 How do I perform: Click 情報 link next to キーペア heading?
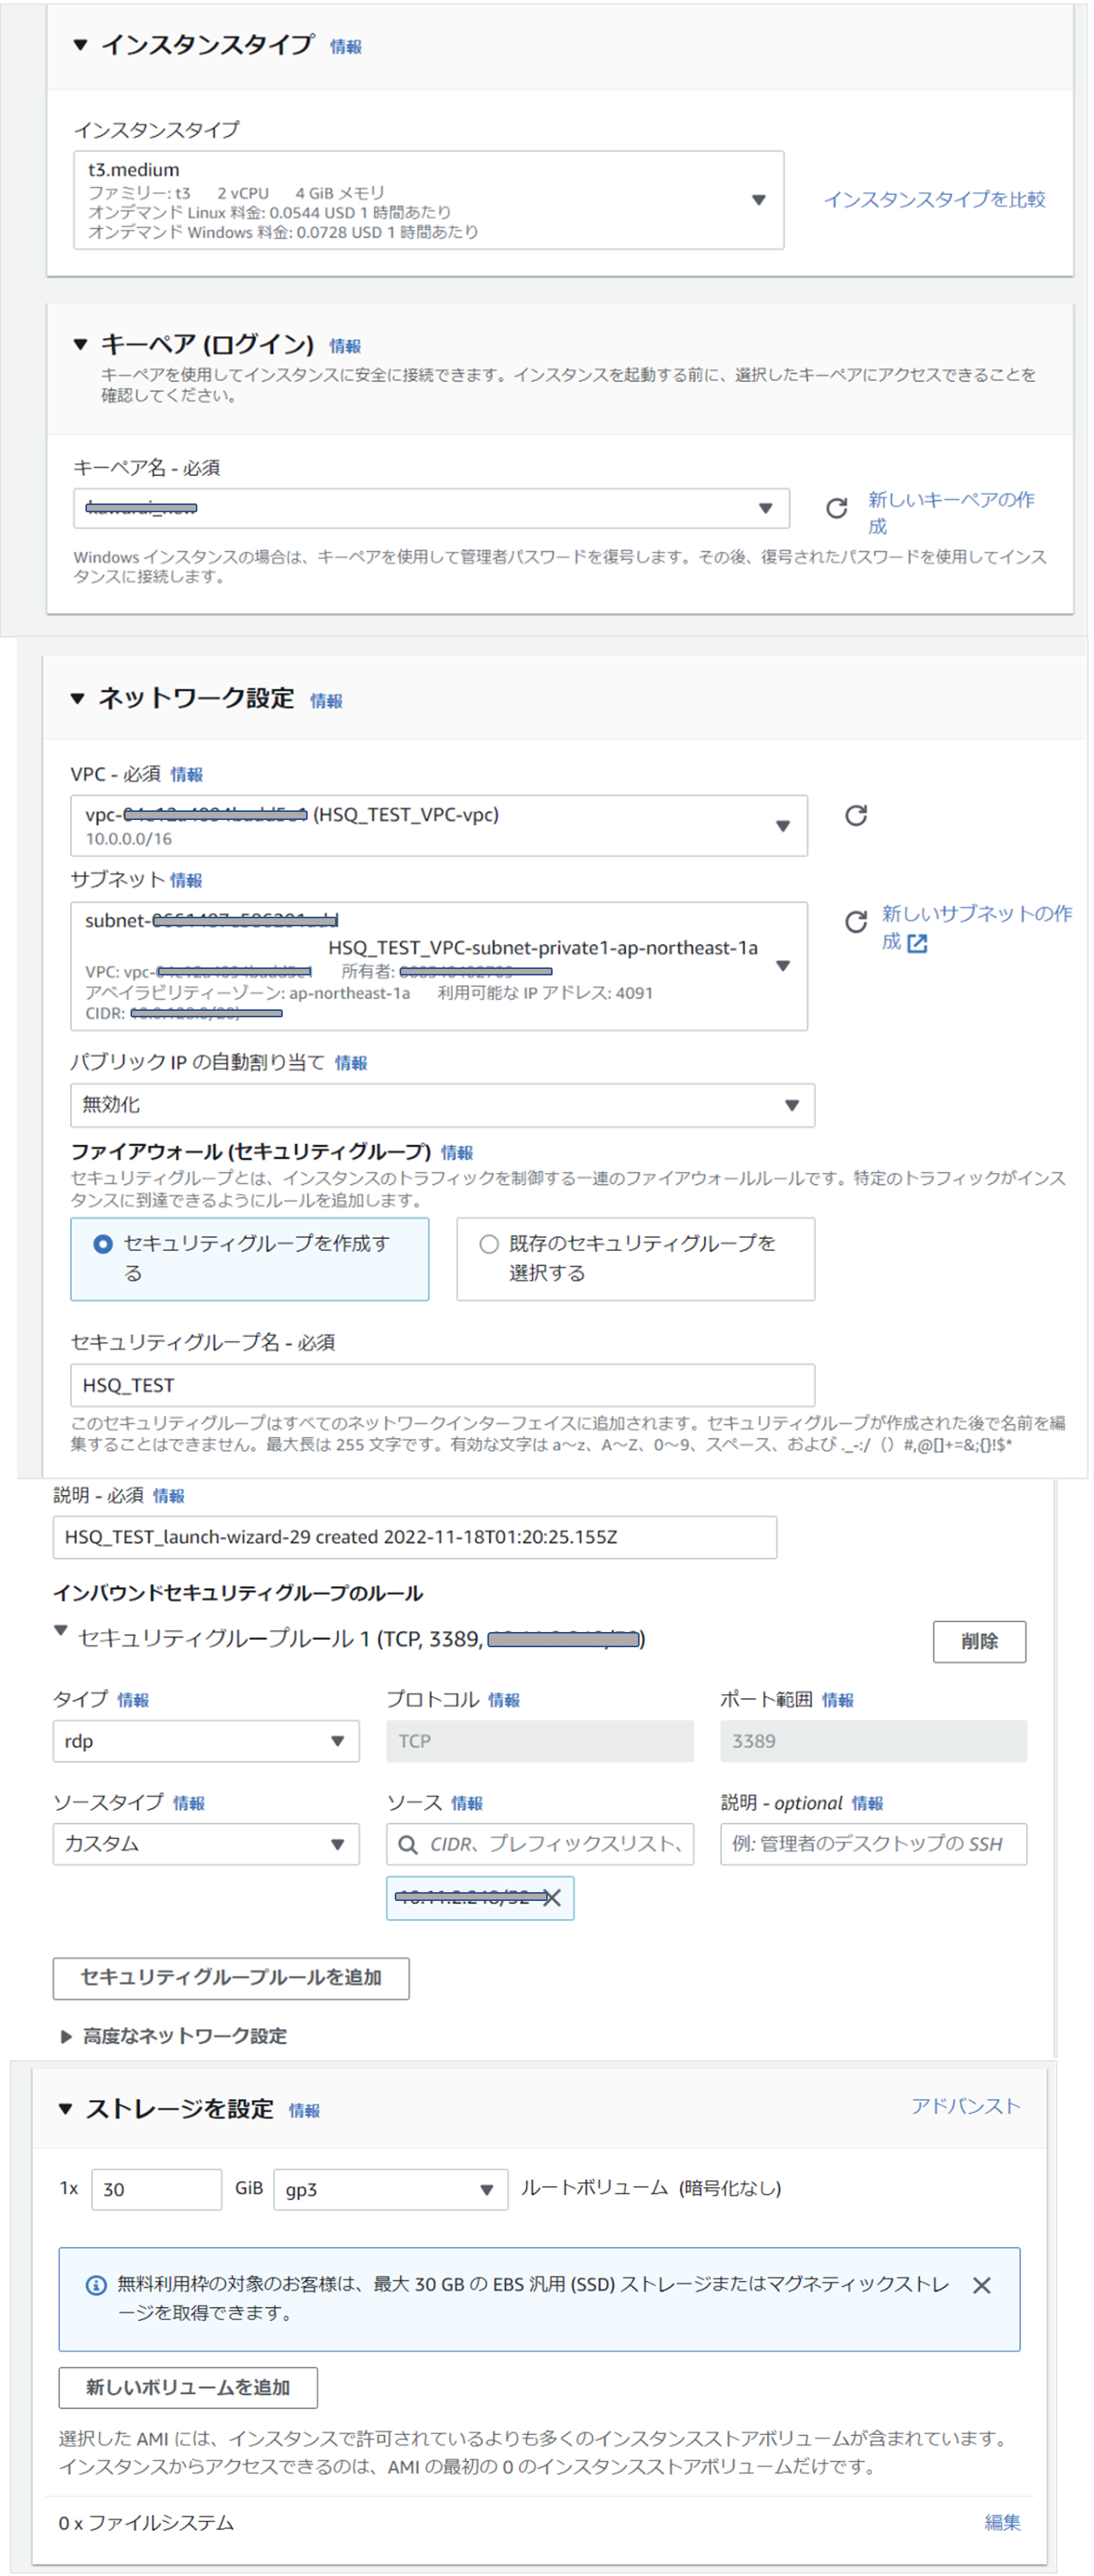tap(345, 346)
